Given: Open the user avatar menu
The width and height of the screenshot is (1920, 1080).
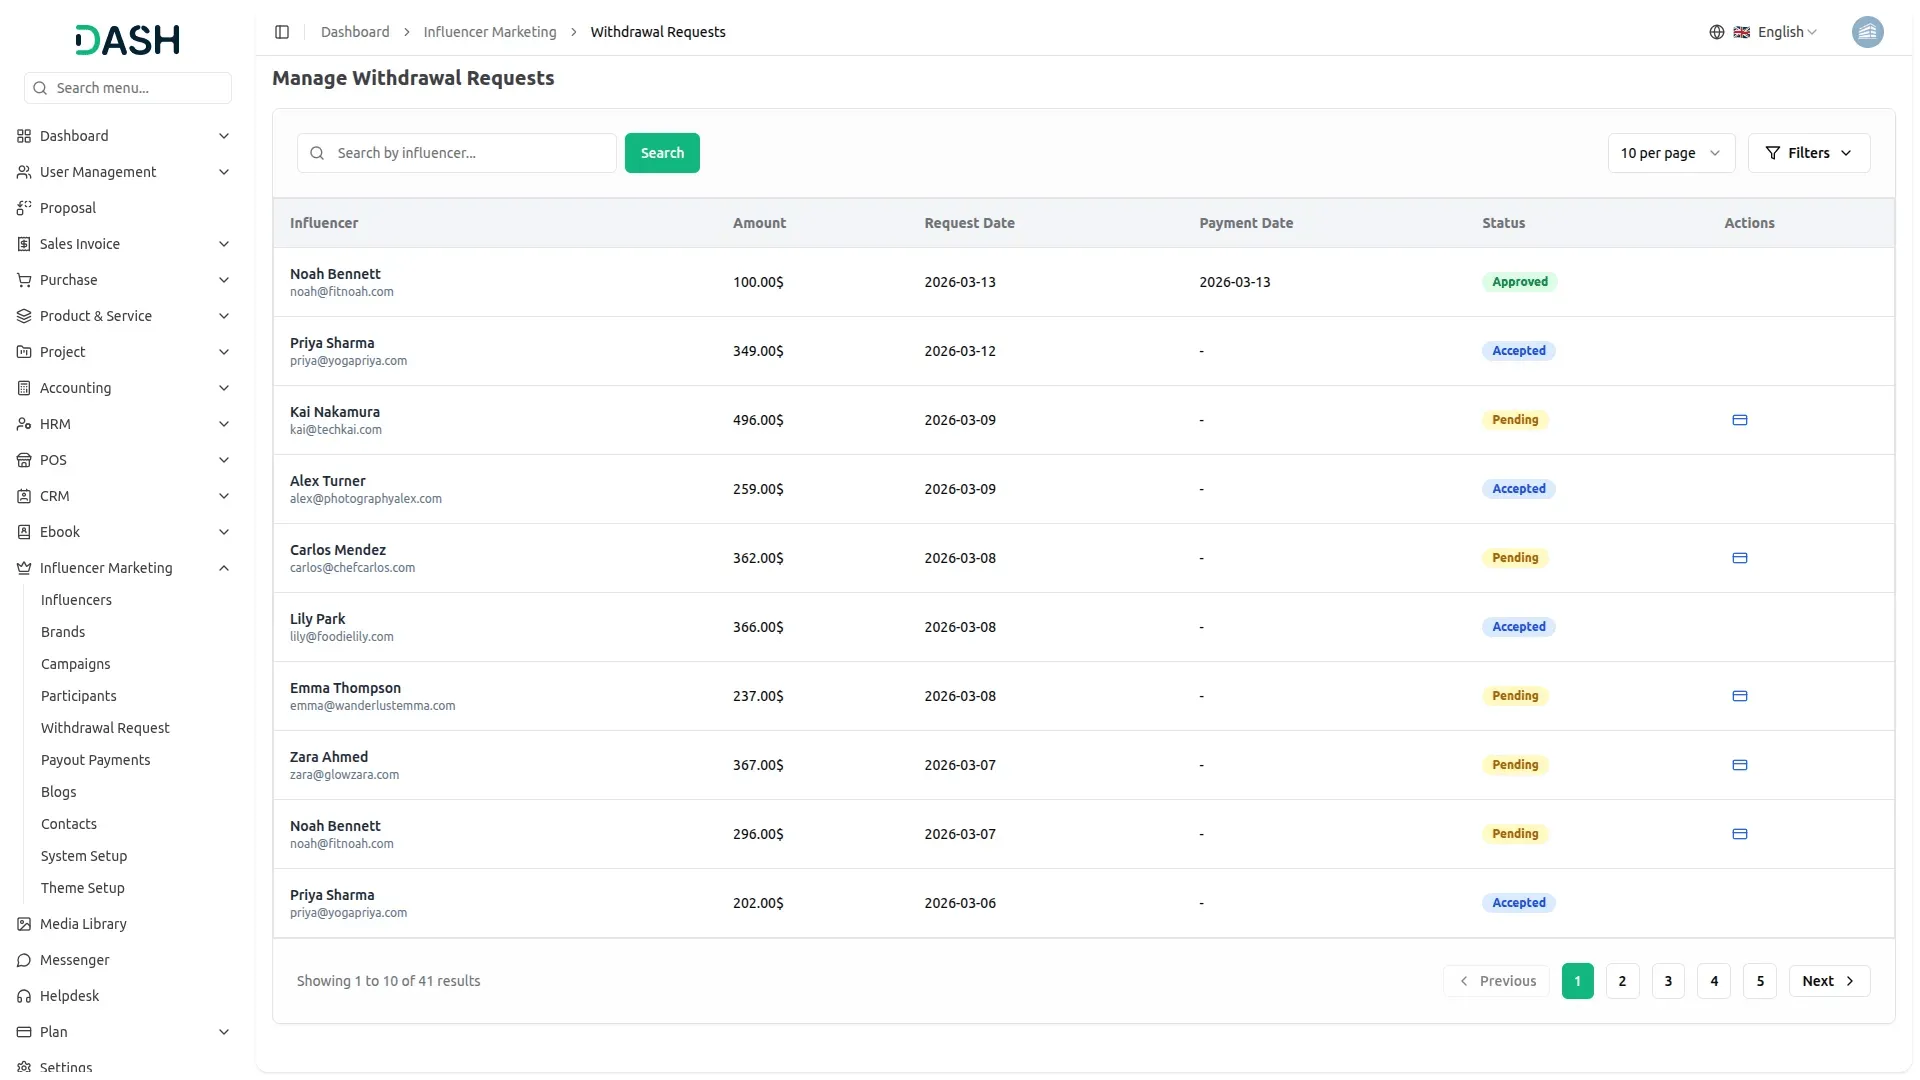Looking at the screenshot, I should 1866,32.
